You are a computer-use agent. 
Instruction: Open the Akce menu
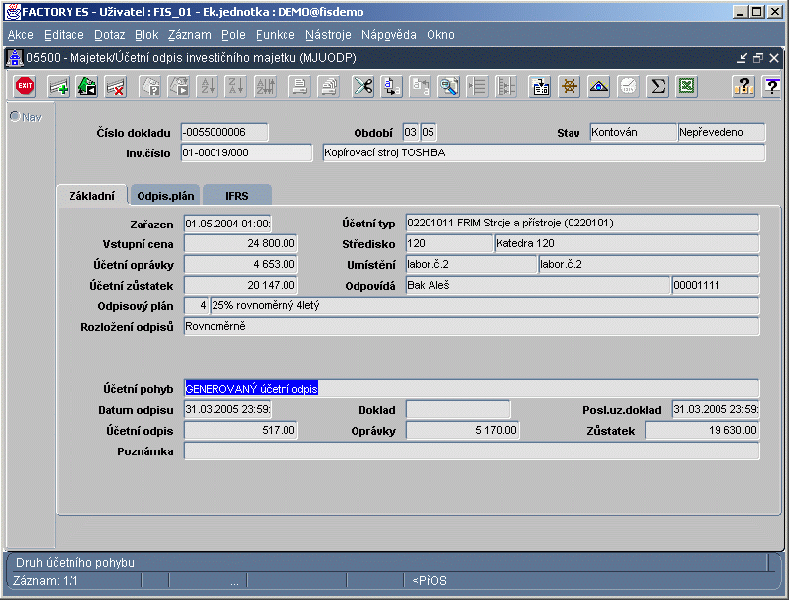pos(20,35)
